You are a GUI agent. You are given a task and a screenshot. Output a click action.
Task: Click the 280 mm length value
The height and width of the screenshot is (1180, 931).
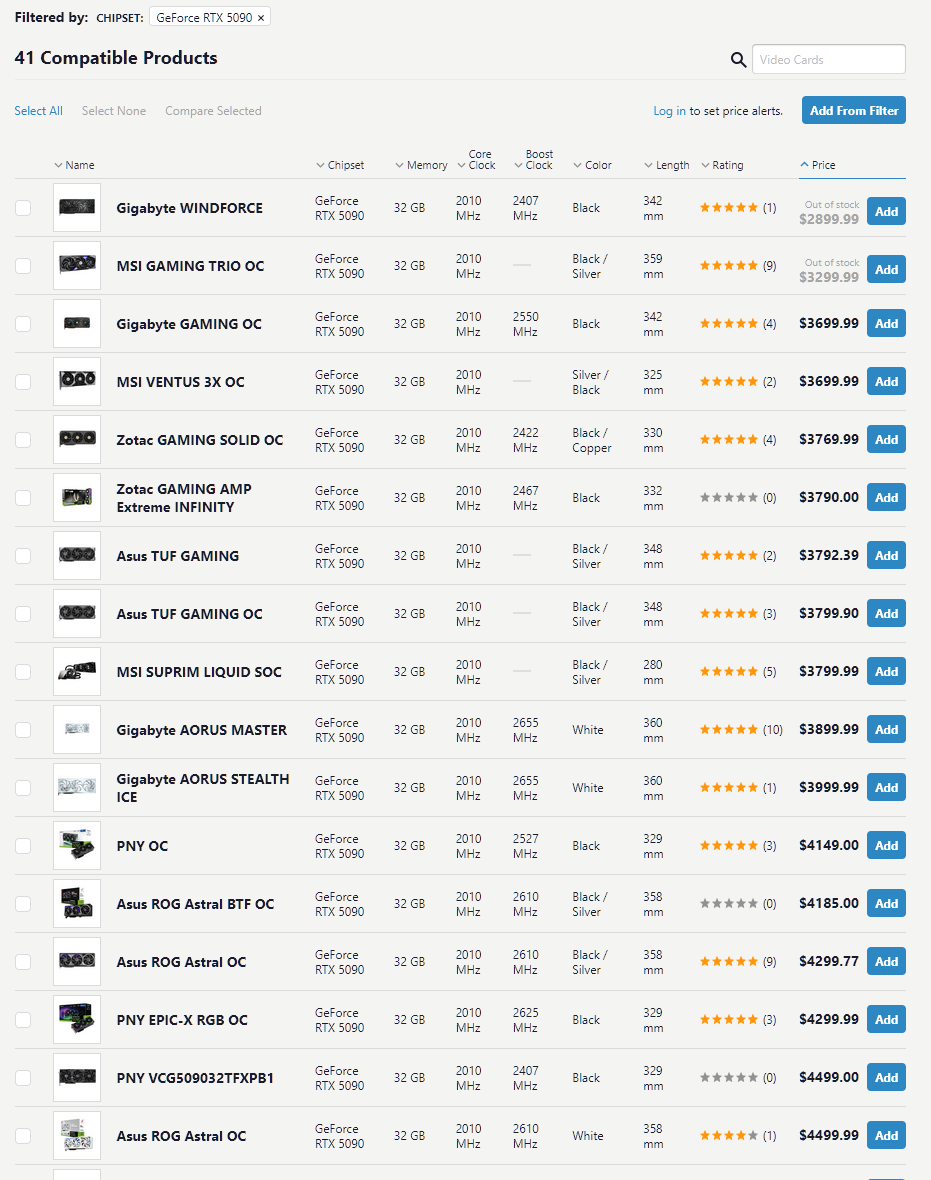coord(653,672)
